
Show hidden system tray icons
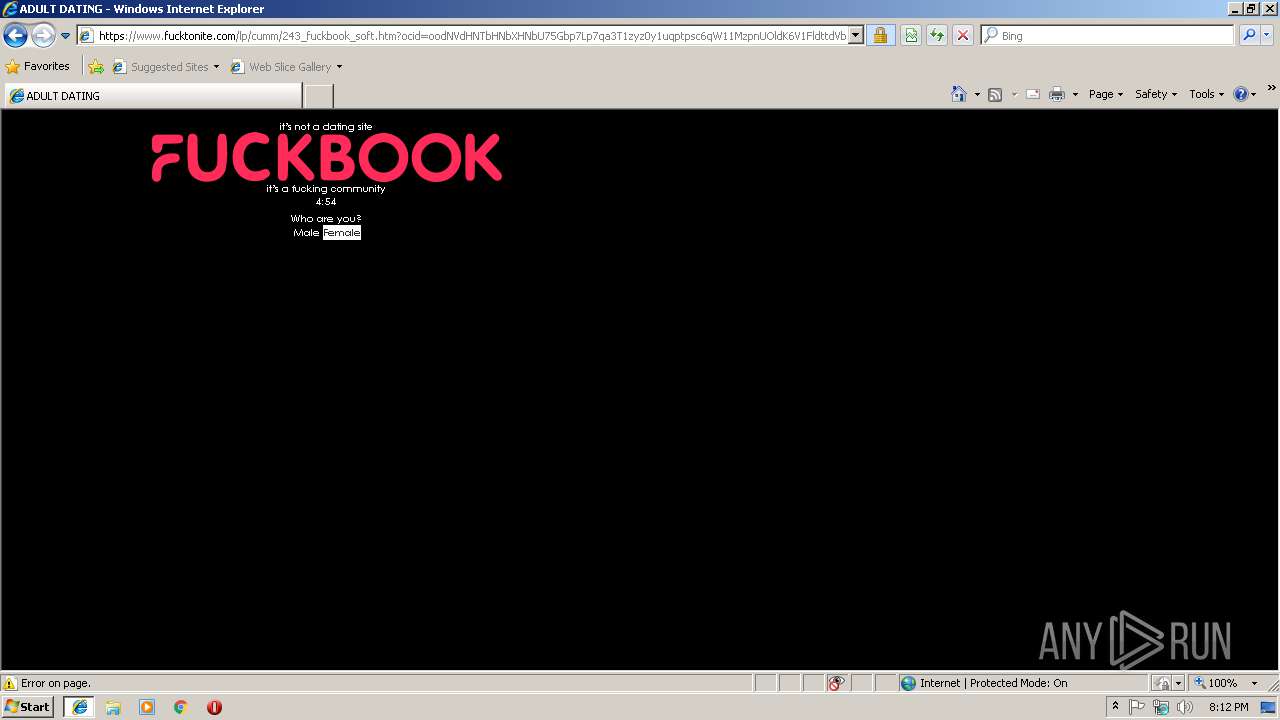click(x=1116, y=707)
